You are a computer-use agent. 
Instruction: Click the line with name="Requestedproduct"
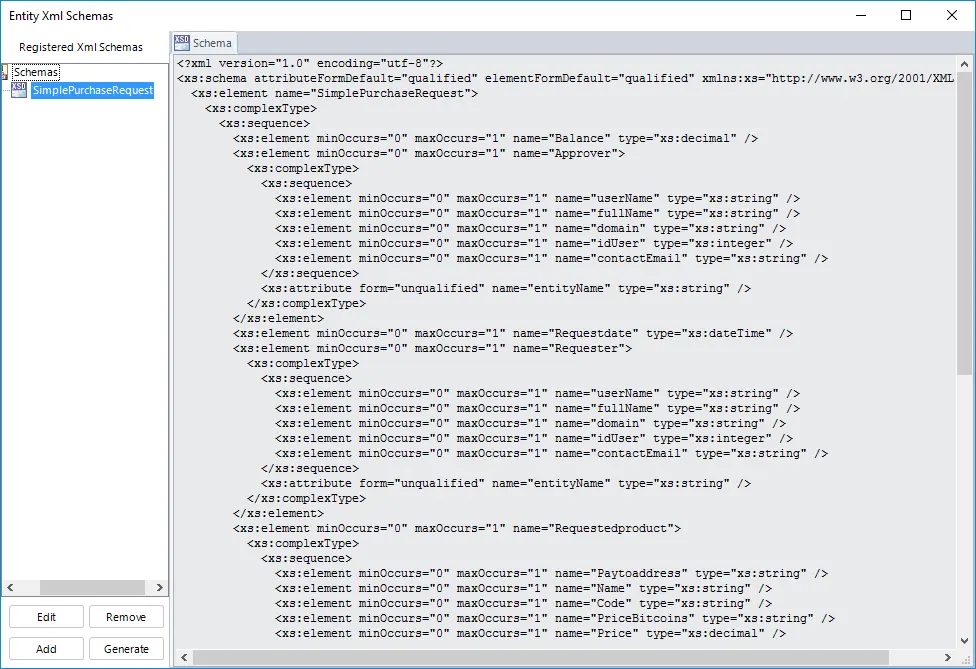[457, 528]
